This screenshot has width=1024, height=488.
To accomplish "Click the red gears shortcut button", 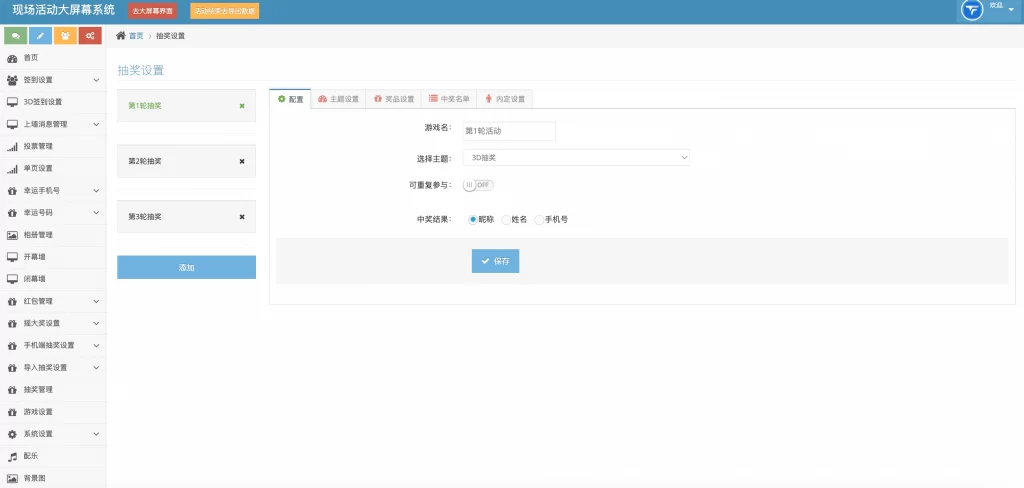I will coord(90,36).
